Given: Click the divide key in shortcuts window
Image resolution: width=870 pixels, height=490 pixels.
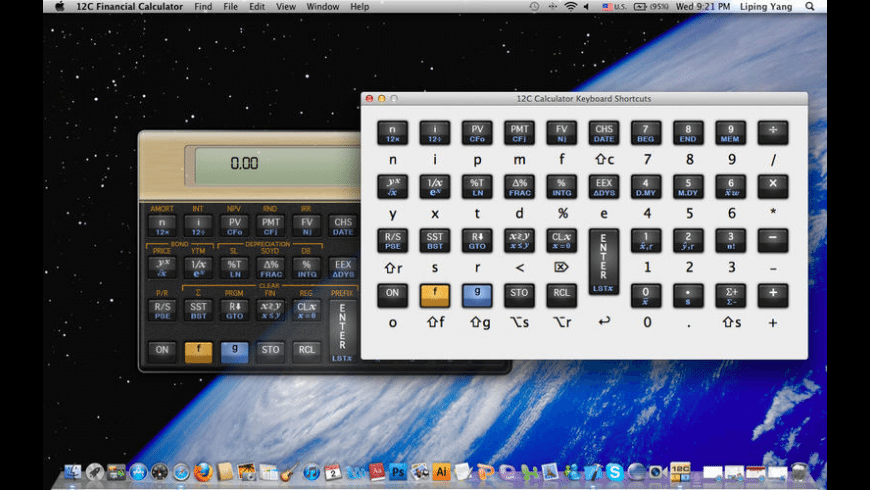Looking at the screenshot, I should click(x=773, y=133).
